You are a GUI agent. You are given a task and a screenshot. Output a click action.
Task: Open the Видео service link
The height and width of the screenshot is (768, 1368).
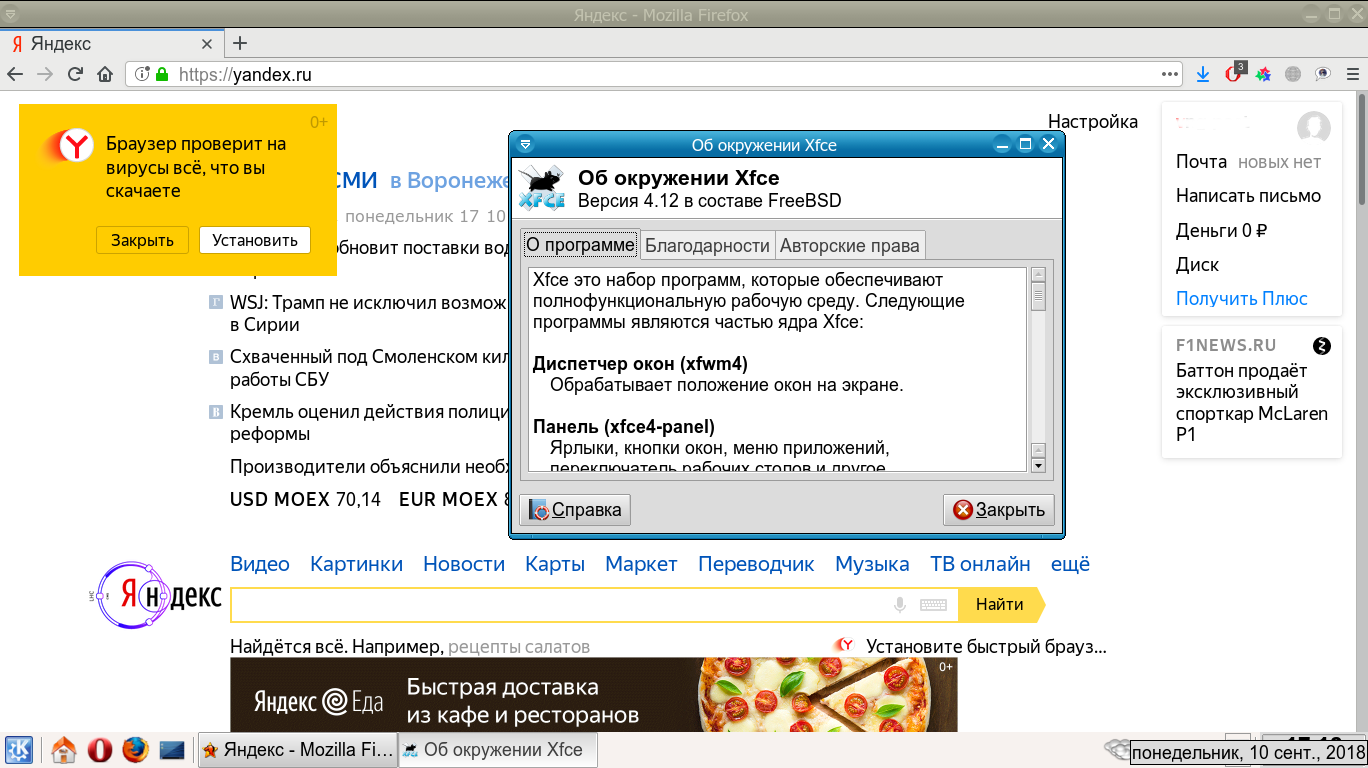click(260, 564)
